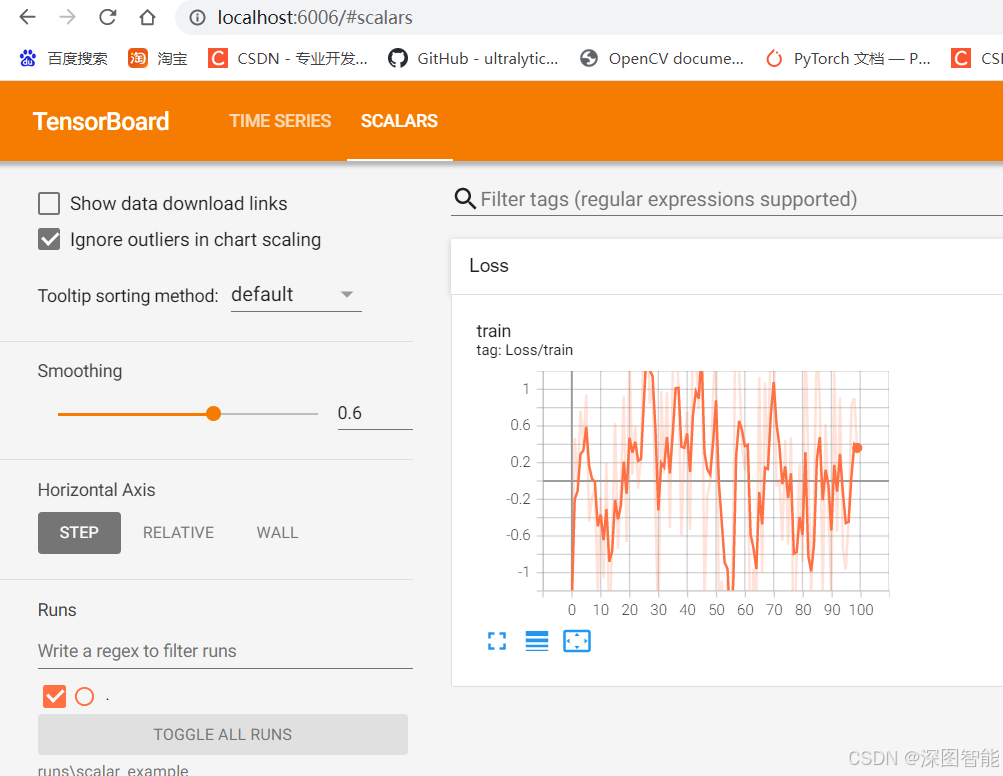Click the Smoothing slider handle
Viewport: 1003px width, 776px height.
coord(213,413)
